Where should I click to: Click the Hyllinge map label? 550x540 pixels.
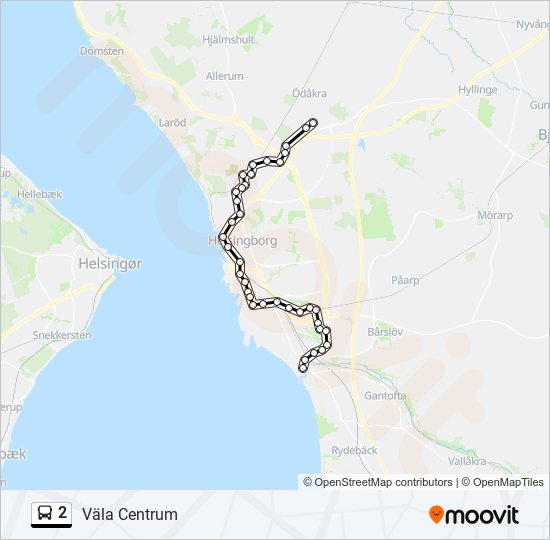click(478, 90)
